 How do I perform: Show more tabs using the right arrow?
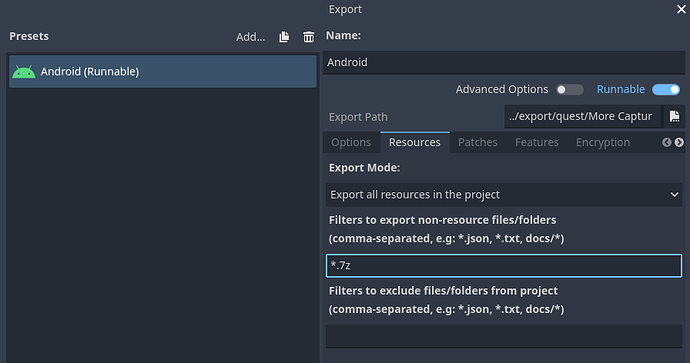pos(679,142)
